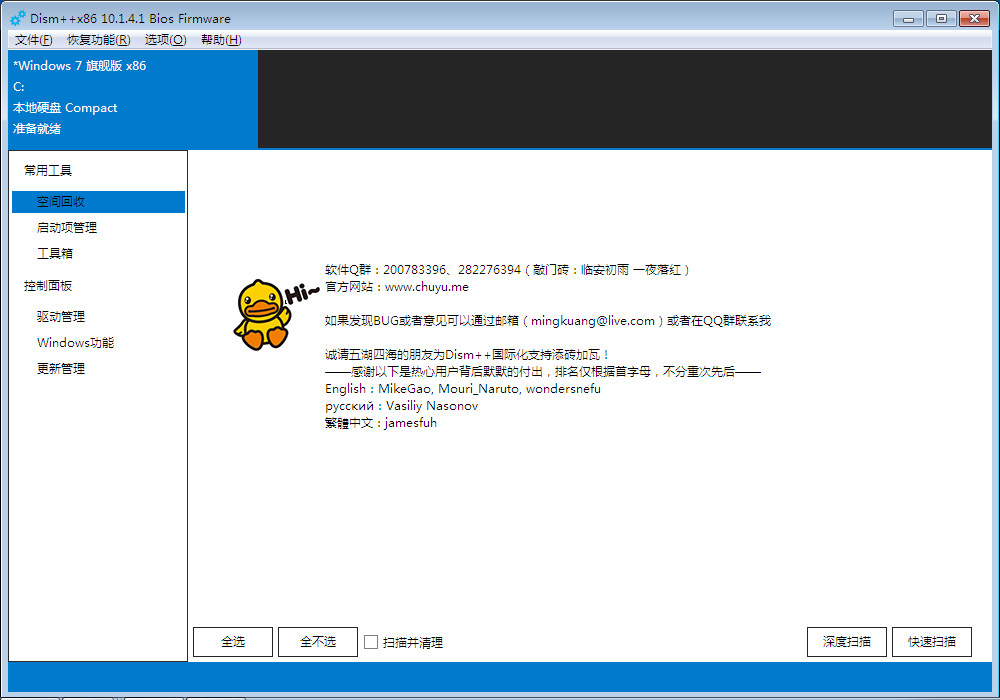Open the 文件(F) menu
1000x700 pixels.
coord(33,40)
